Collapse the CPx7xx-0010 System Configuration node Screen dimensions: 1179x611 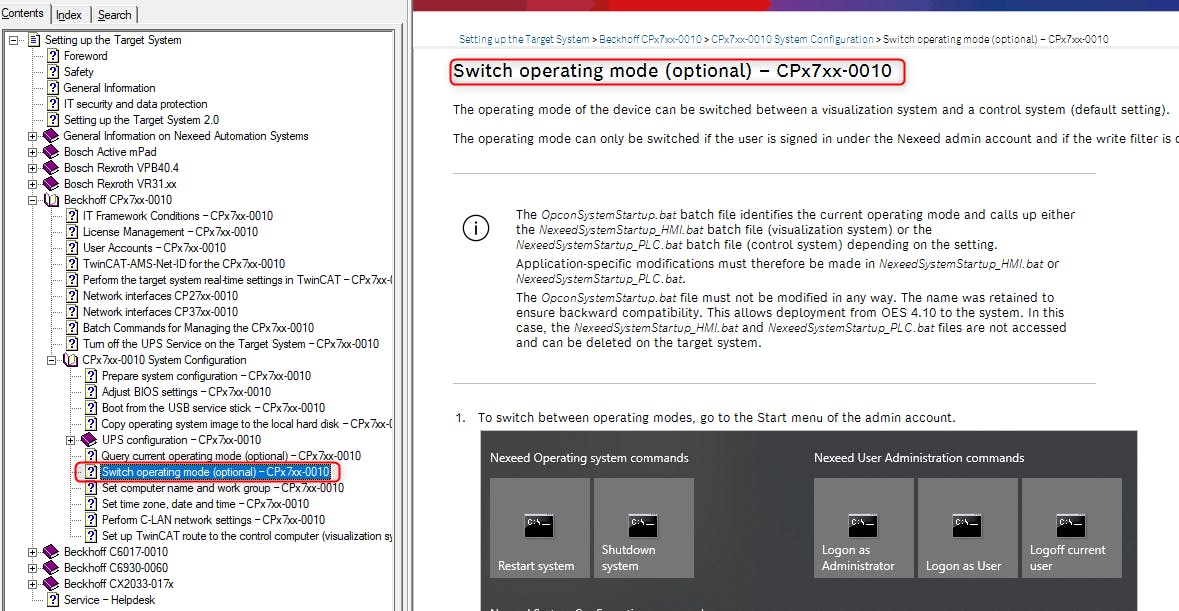52,360
